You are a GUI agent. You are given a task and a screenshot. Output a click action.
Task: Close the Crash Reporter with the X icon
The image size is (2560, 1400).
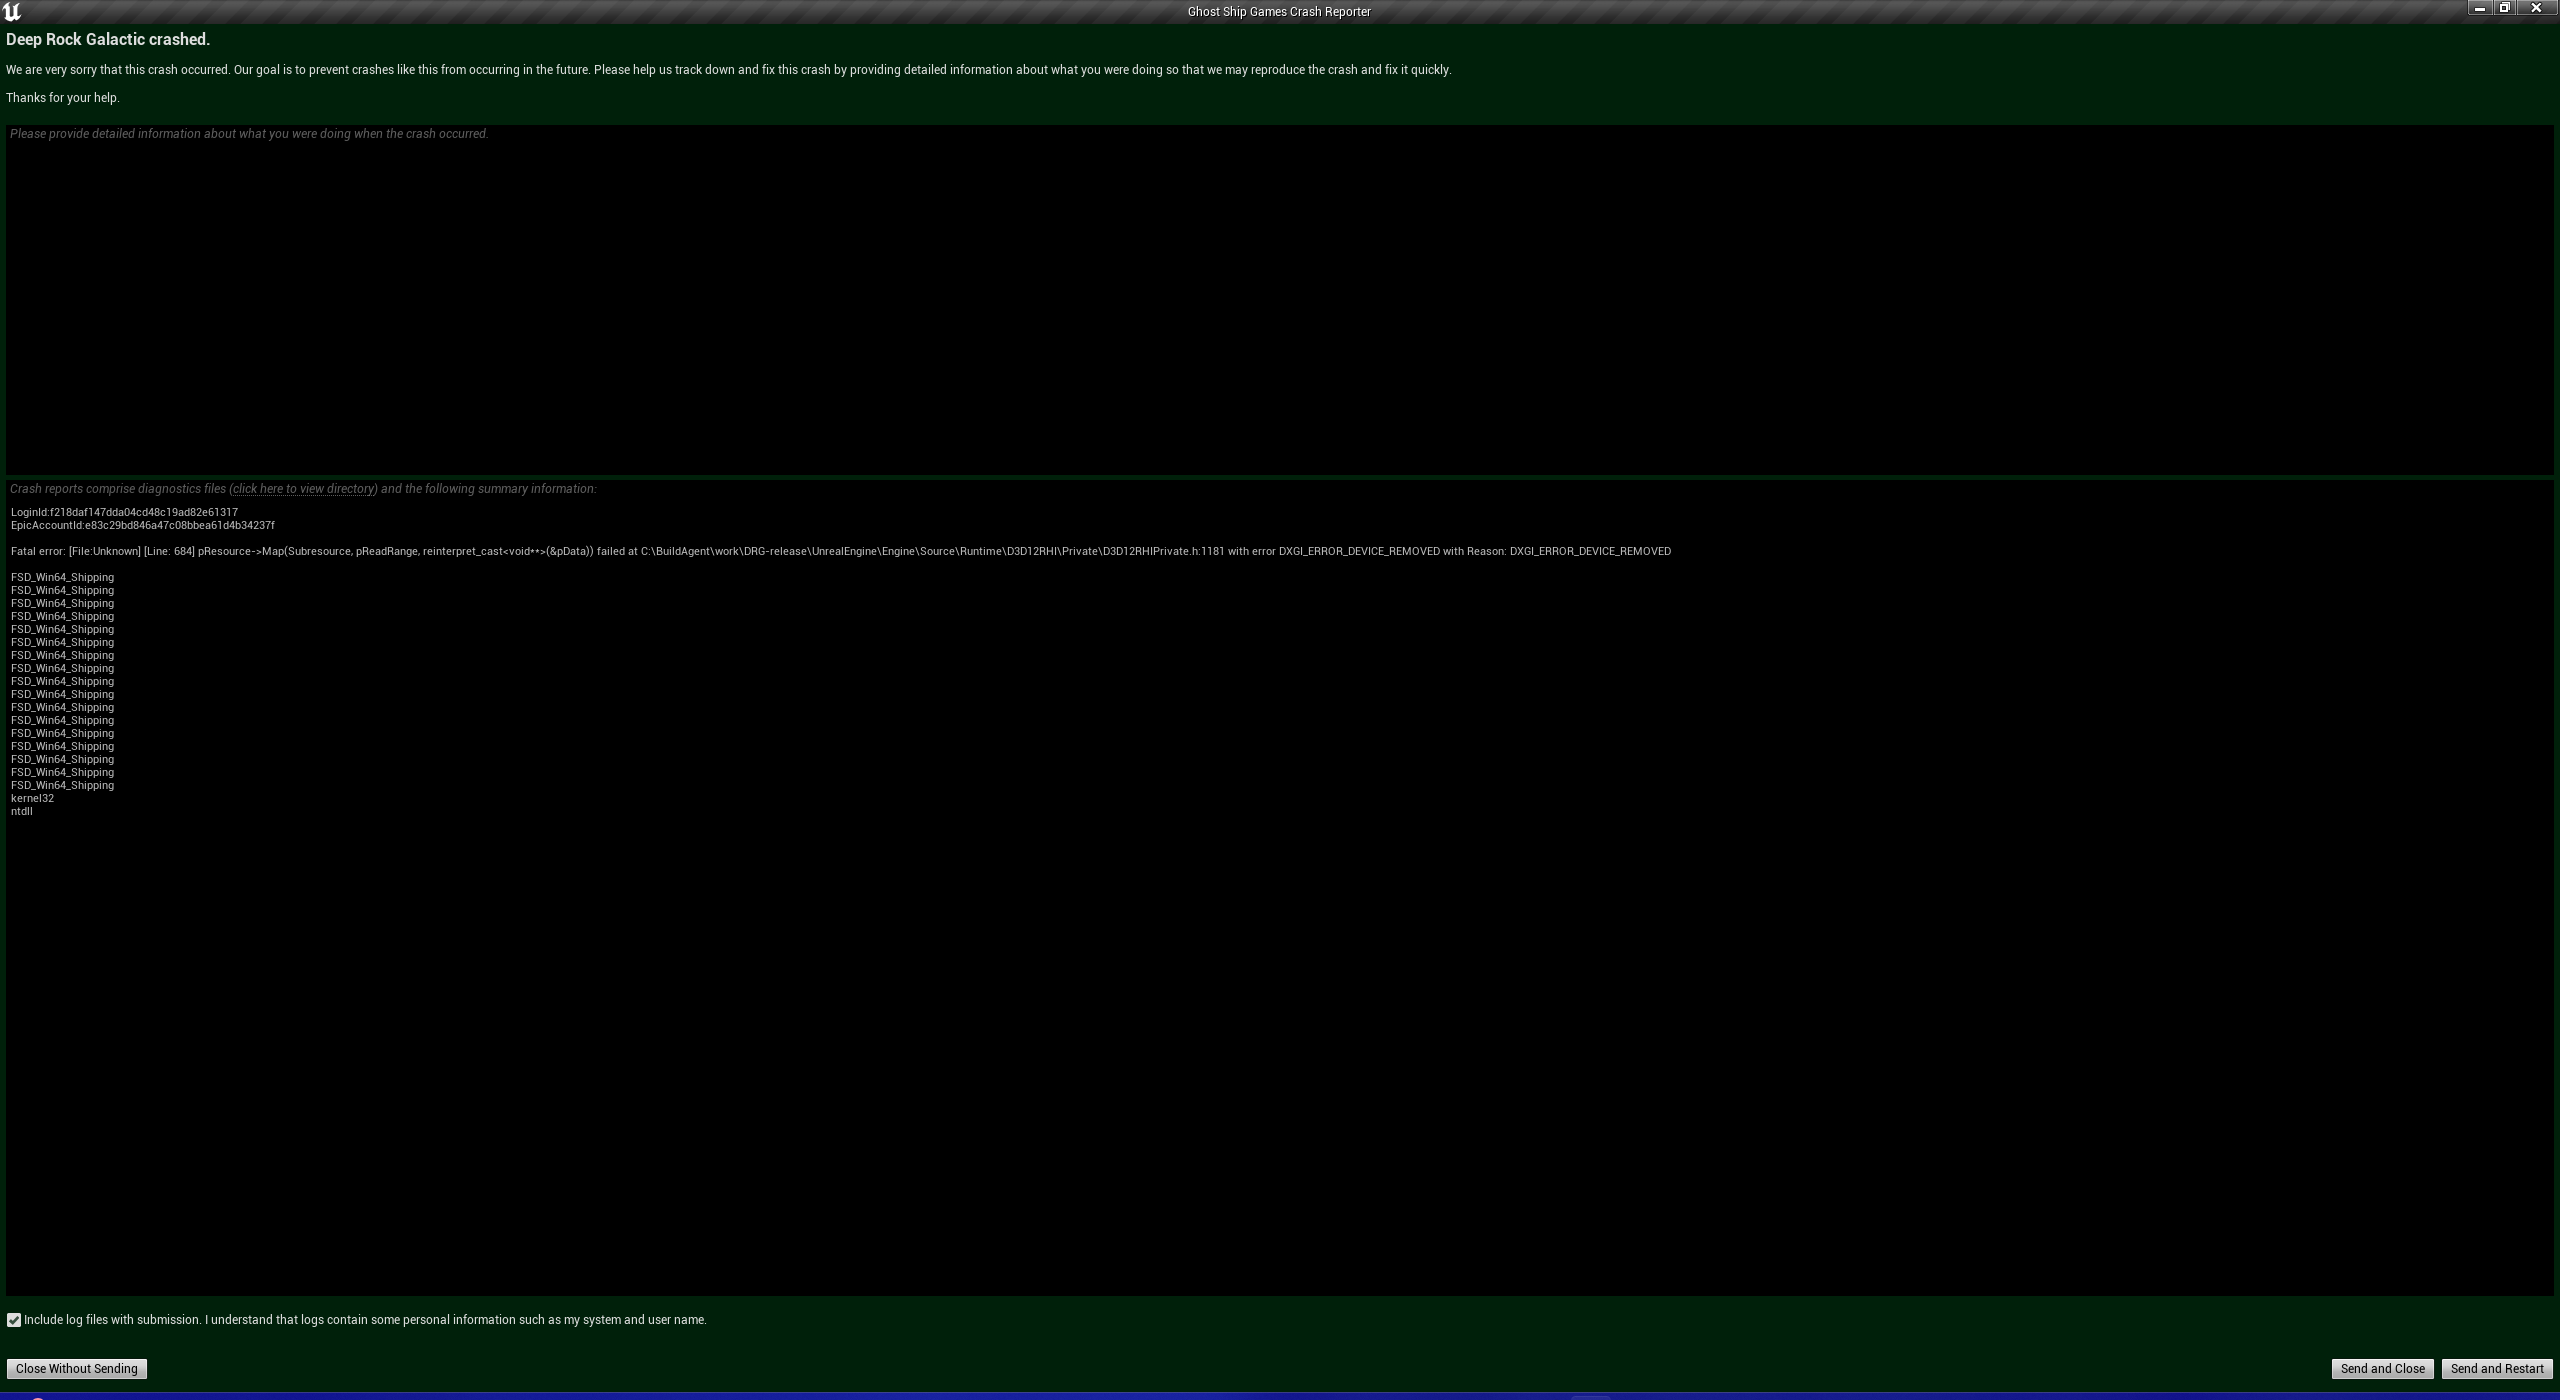(x=2536, y=8)
